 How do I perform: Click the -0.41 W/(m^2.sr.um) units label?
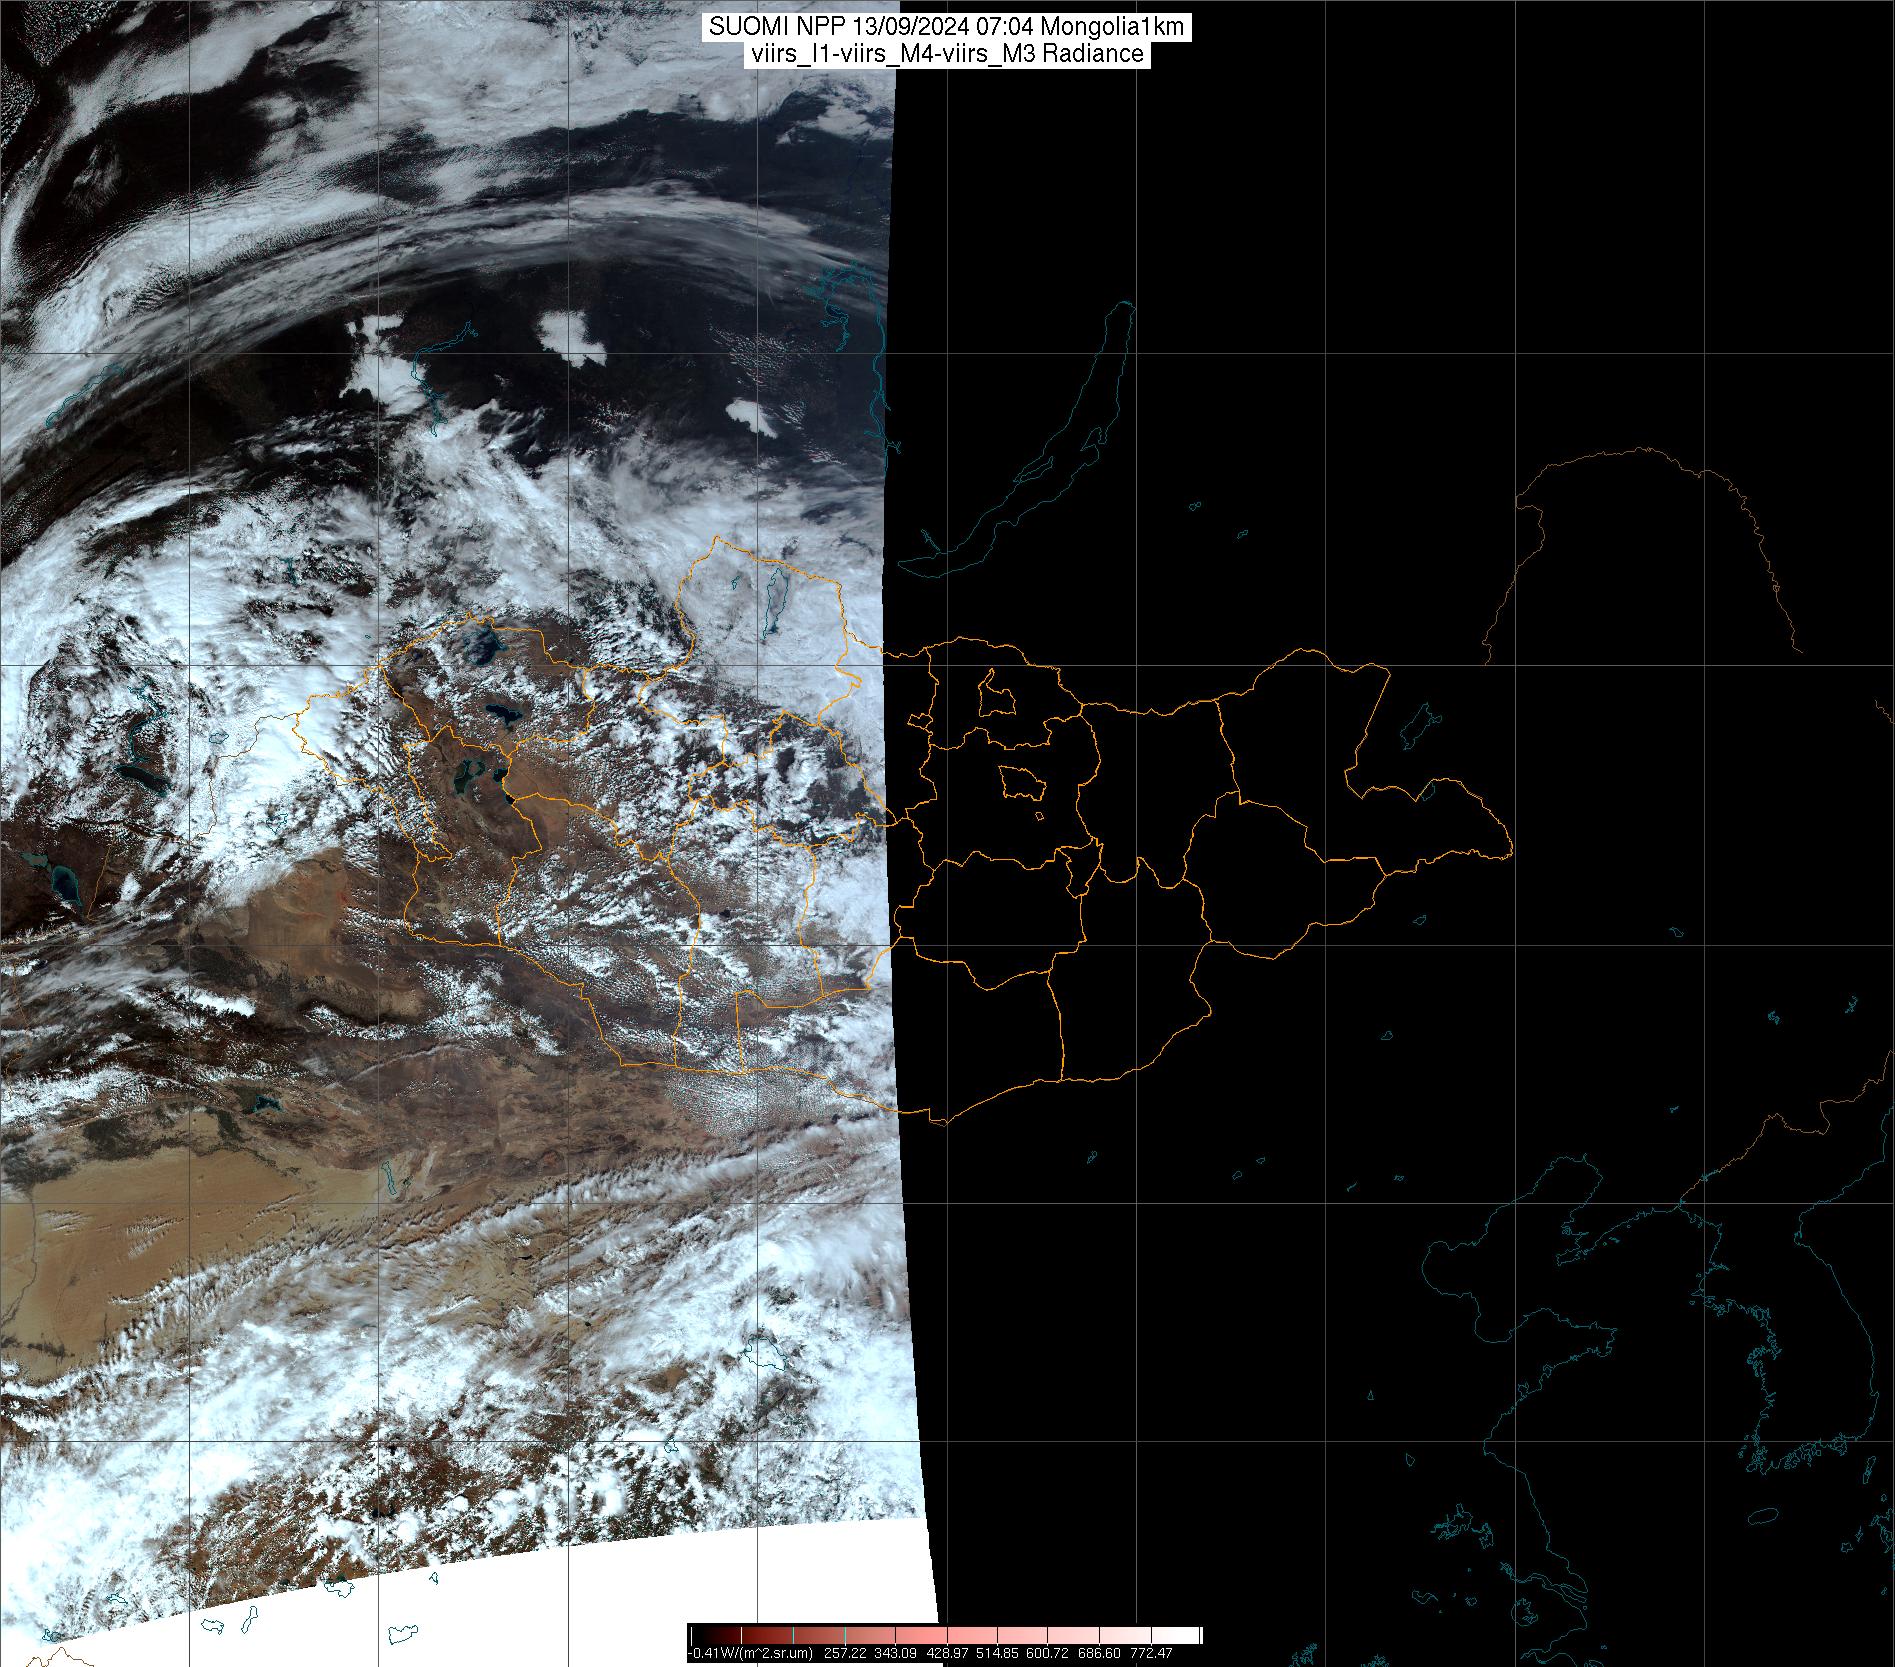pos(750,1653)
